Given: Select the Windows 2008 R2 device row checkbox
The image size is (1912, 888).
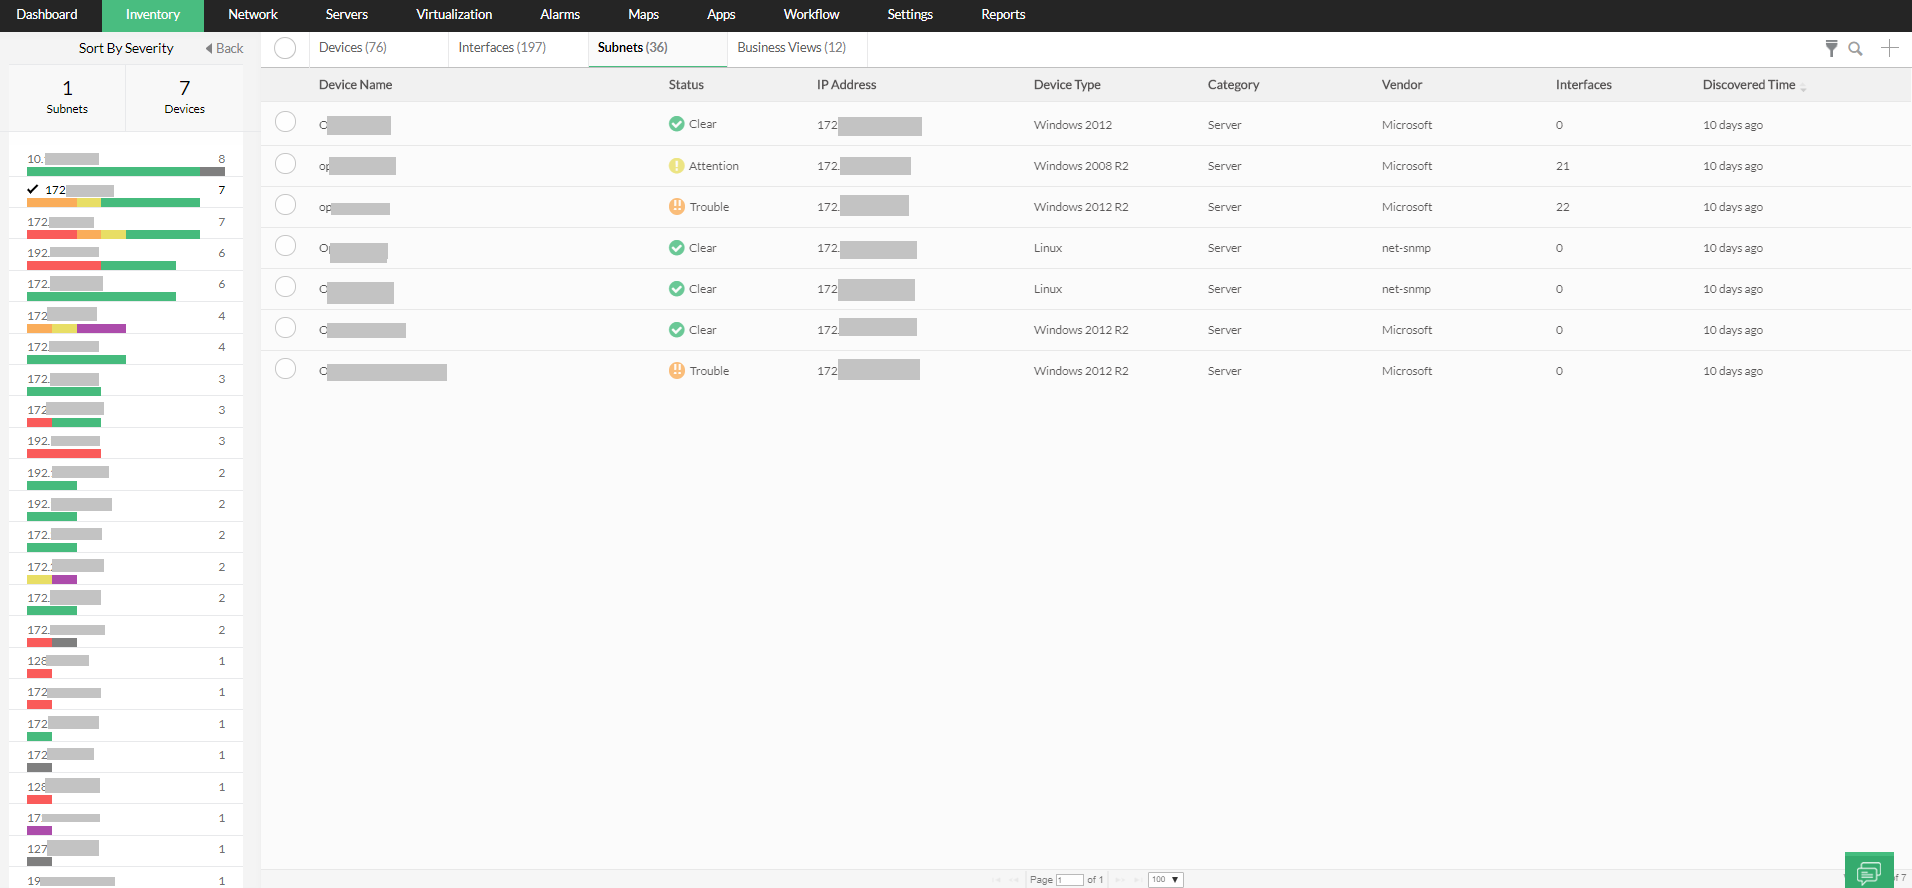Looking at the screenshot, I should pos(285,163).
